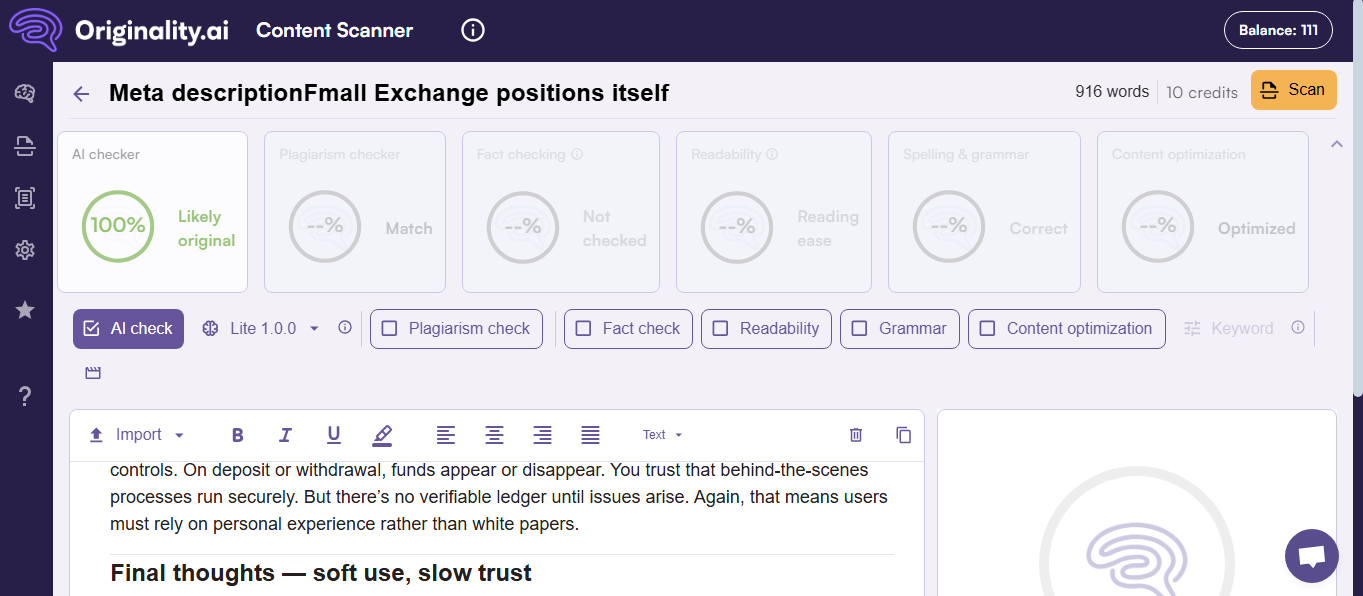This screenshot has height=596, width=1363.
Task: Open the settings gear in the sidebar
Action: pos(26,250)
